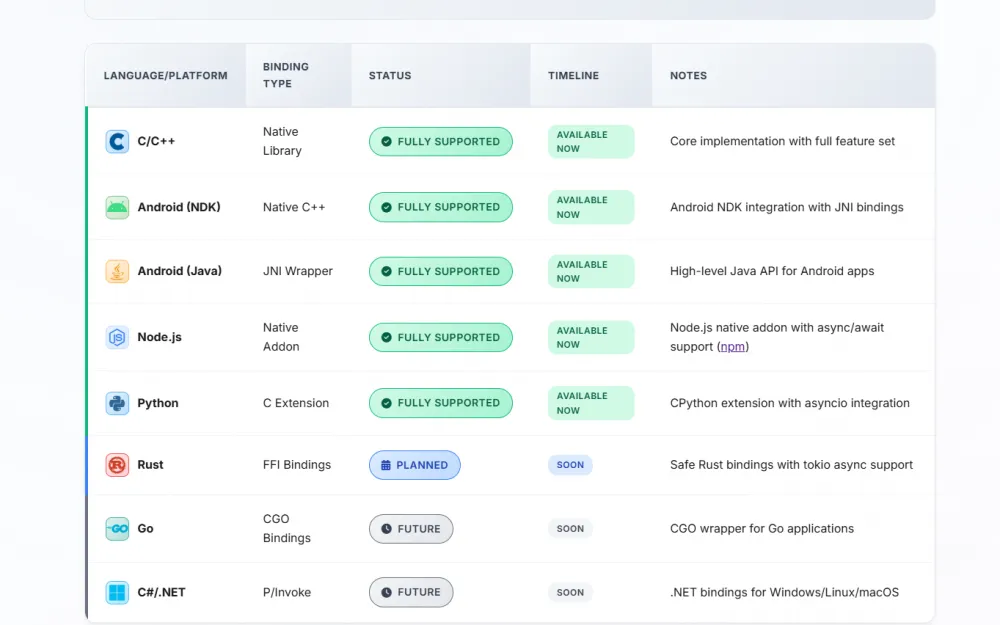
Task: Click the Planned status badge for Rust
Action: pos(414,465)
